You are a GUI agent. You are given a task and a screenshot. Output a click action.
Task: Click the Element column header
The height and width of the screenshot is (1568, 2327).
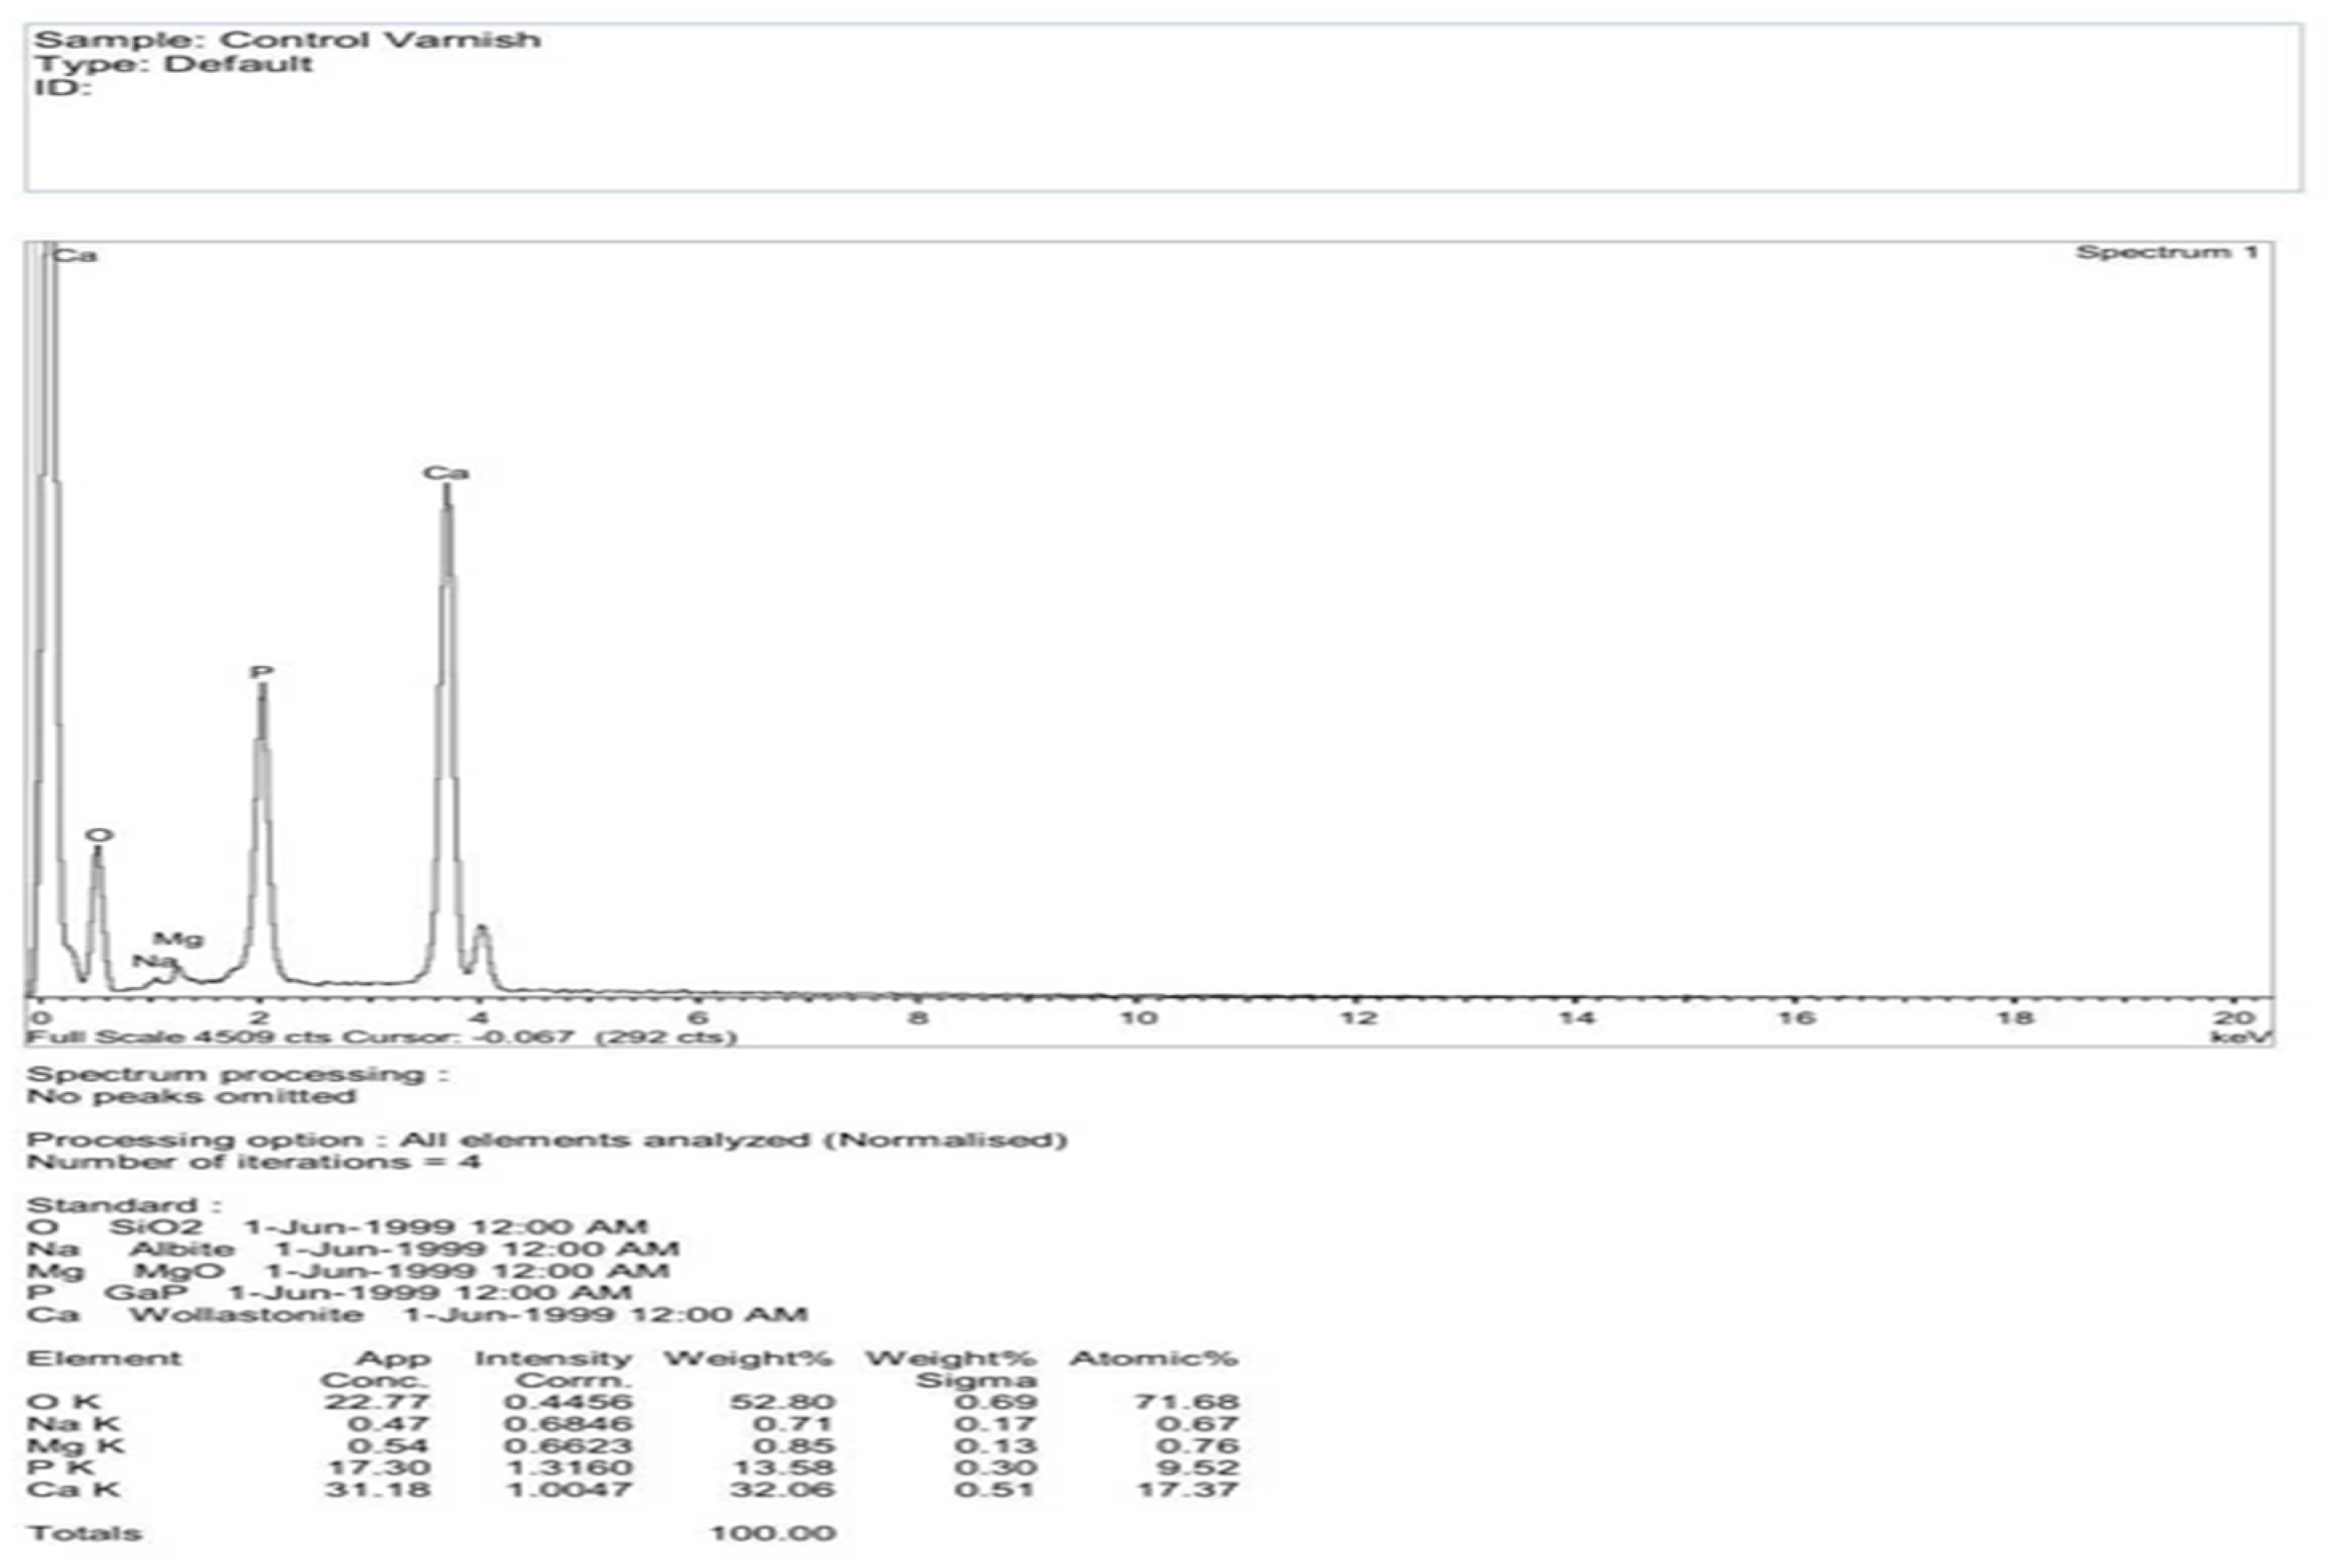coord(104,1358)
